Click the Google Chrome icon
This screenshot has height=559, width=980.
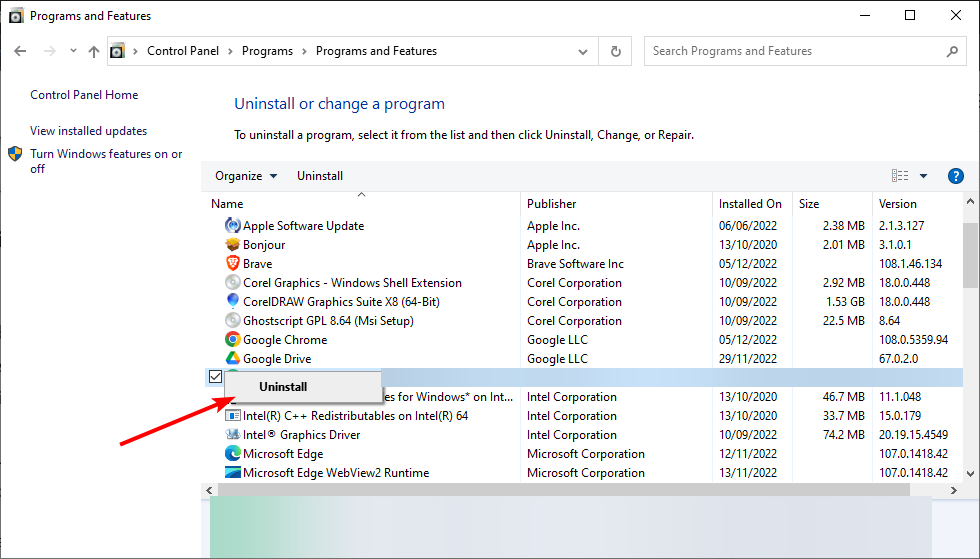point(232,340)
